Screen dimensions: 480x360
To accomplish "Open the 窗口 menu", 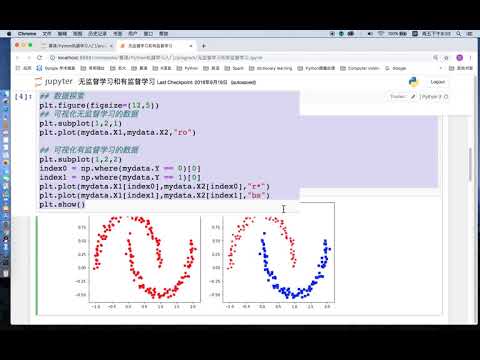I will pos(148,34).
